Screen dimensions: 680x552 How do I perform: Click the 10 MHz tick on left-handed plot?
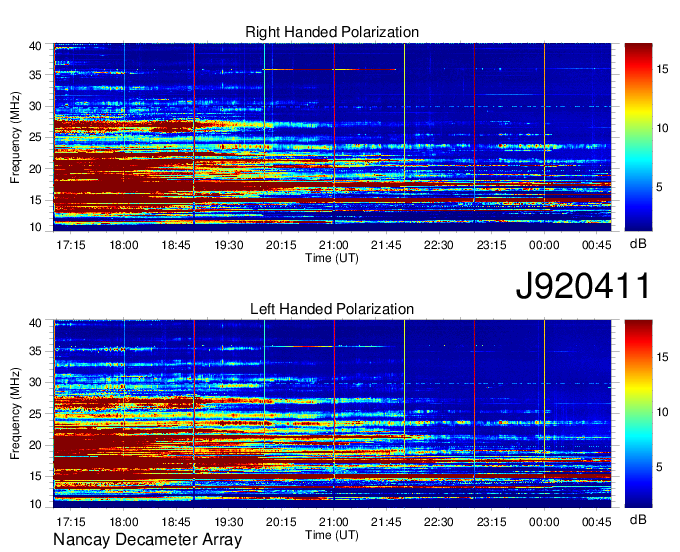pyautogui.click(x=35, y=504)
